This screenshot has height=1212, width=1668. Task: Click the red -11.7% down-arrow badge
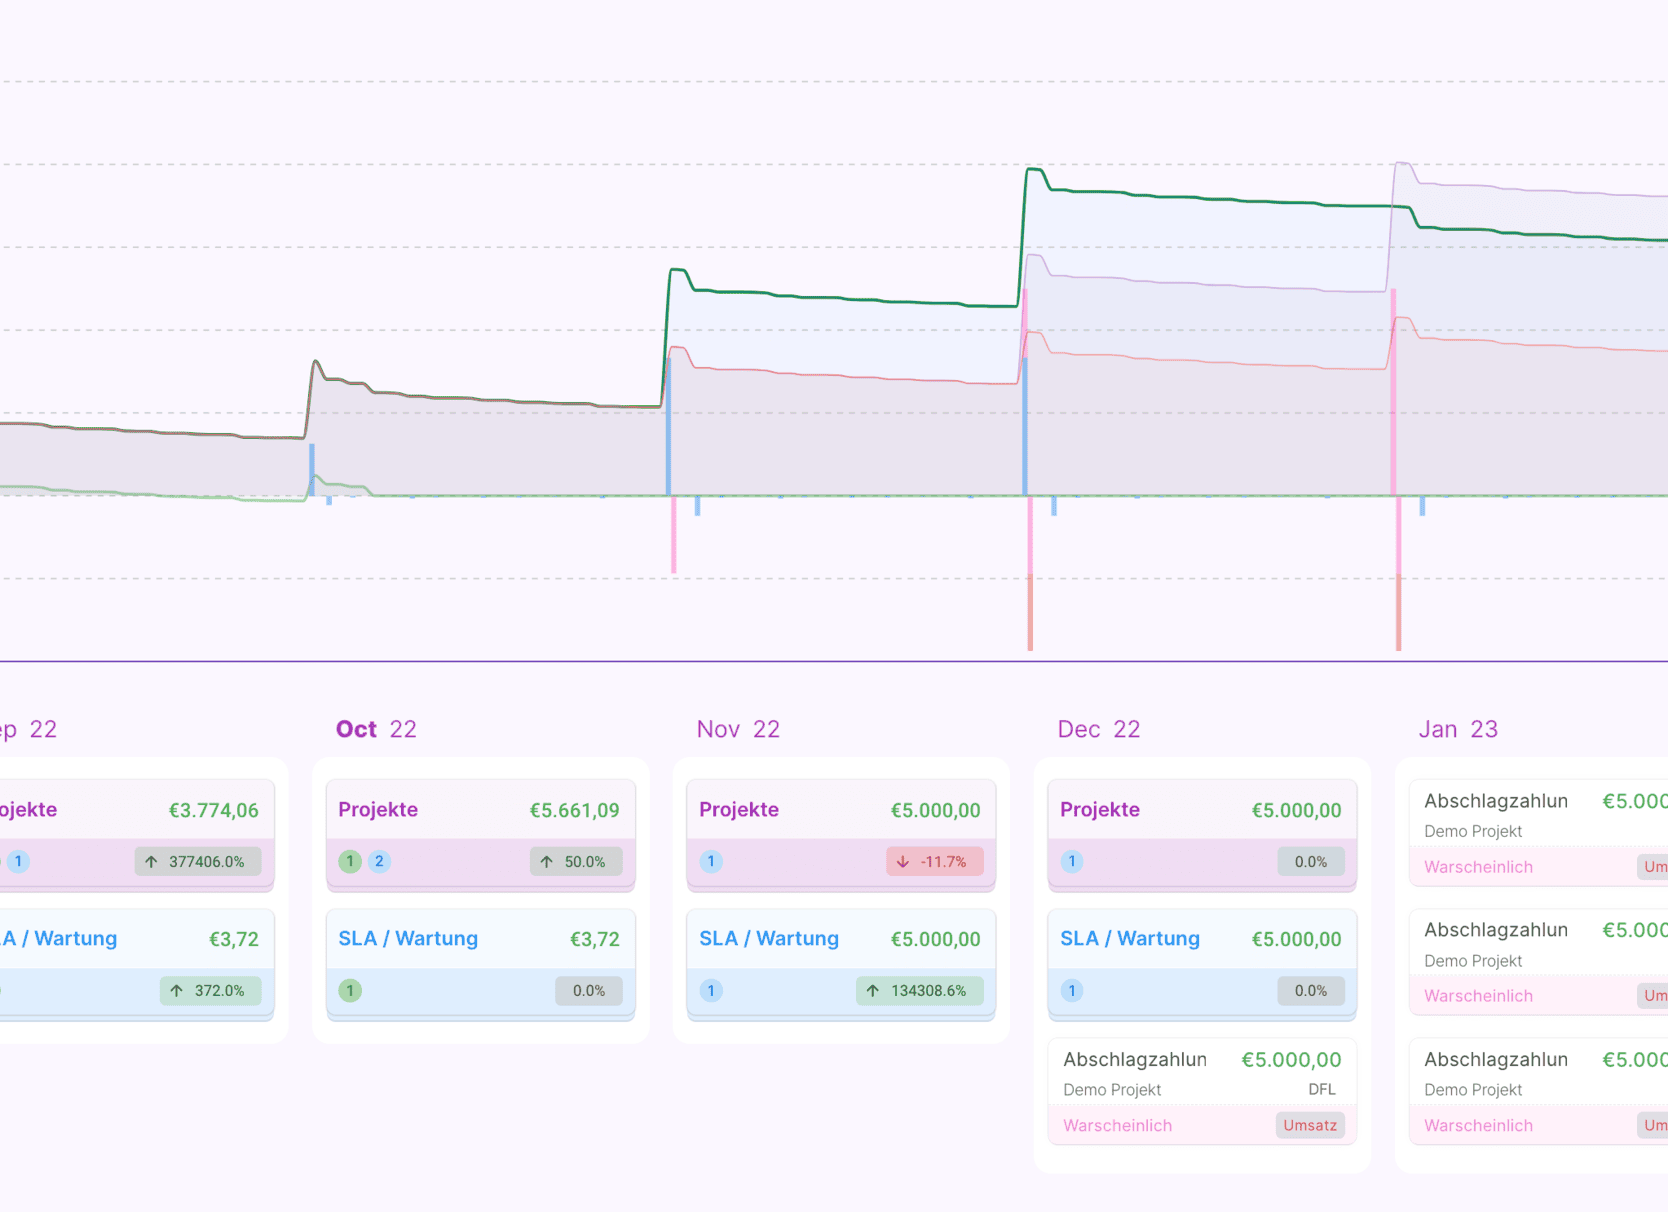tap(934, 861)
